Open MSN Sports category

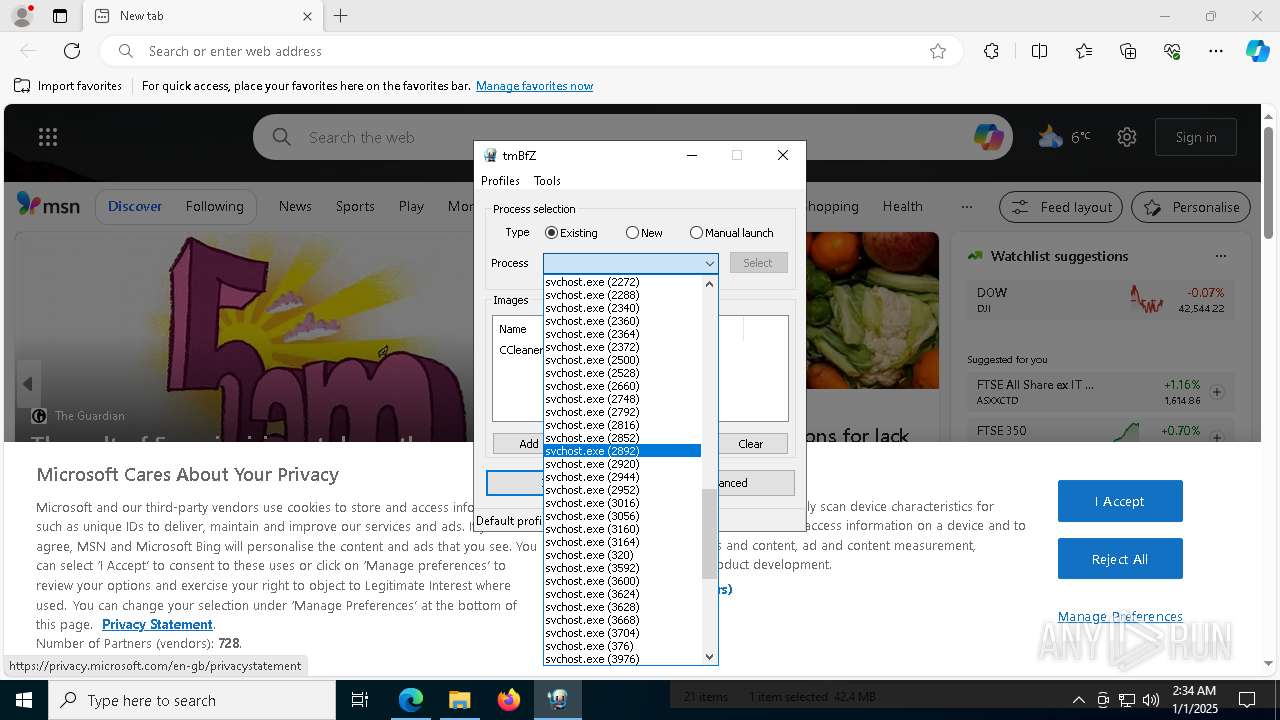[355, 206]
